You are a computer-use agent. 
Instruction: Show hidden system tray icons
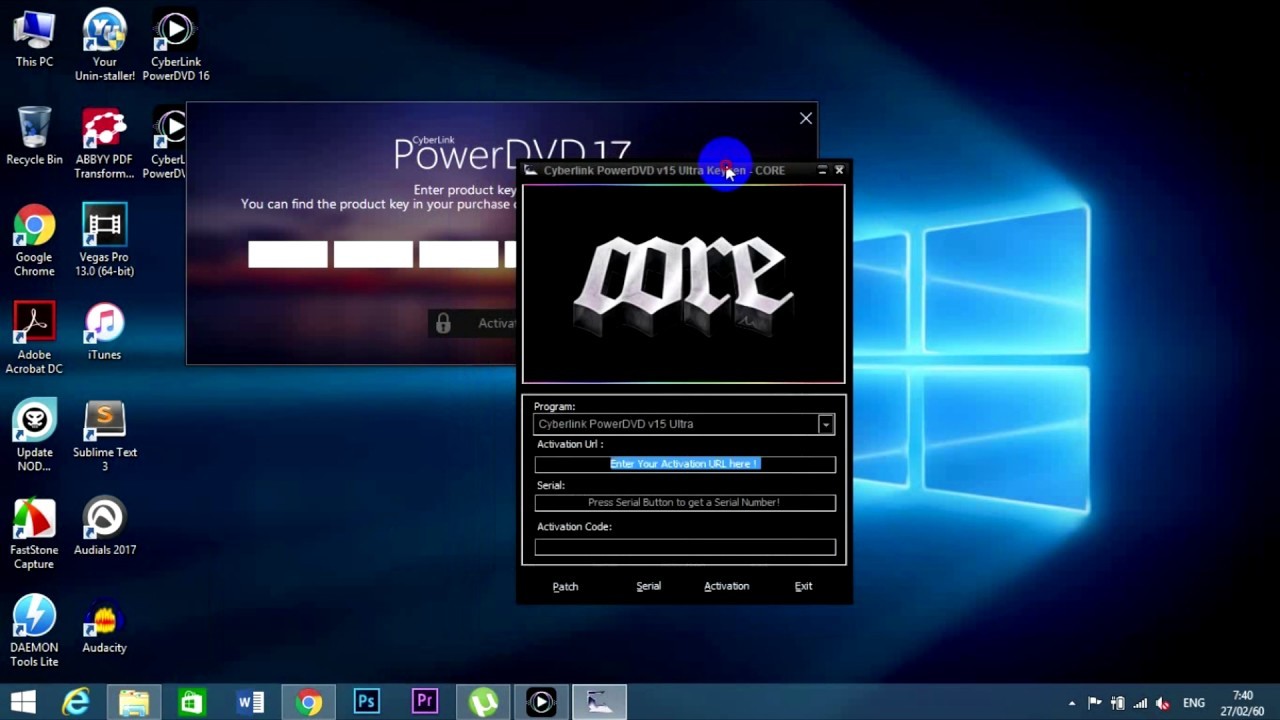point(1072,703)
